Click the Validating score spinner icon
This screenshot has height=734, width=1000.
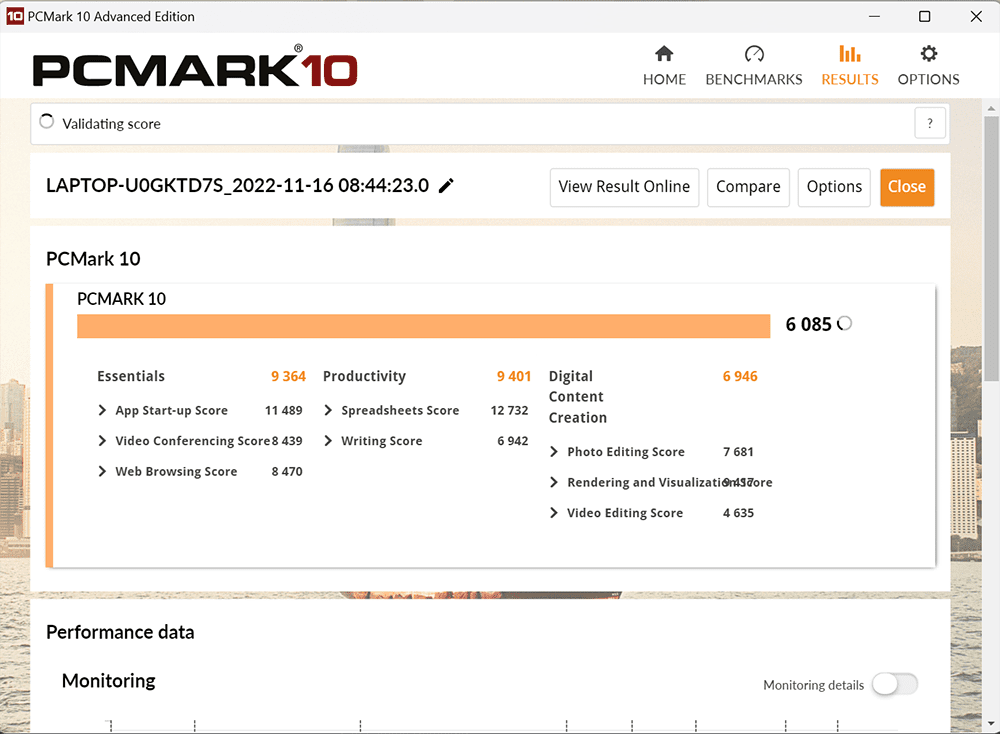pos(47,121)
